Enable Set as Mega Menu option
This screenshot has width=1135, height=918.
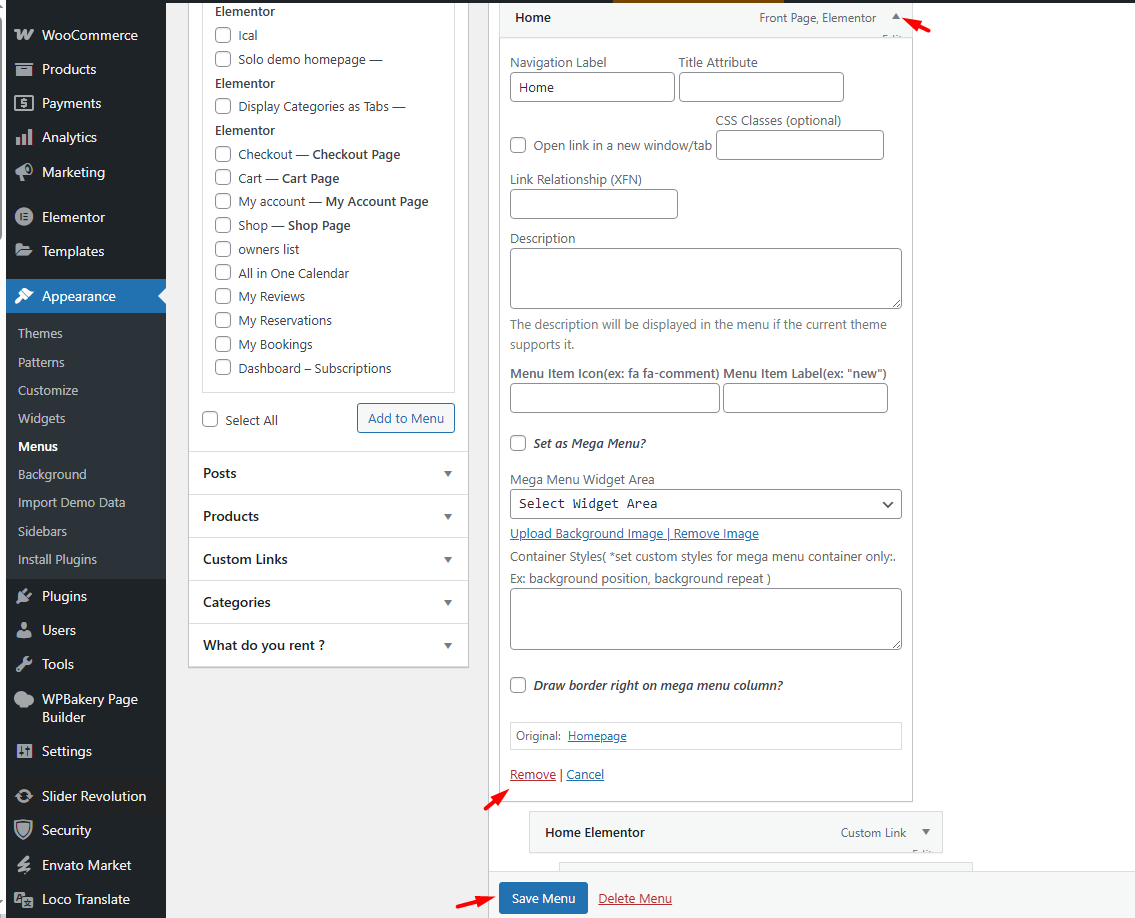coord(518,443)
